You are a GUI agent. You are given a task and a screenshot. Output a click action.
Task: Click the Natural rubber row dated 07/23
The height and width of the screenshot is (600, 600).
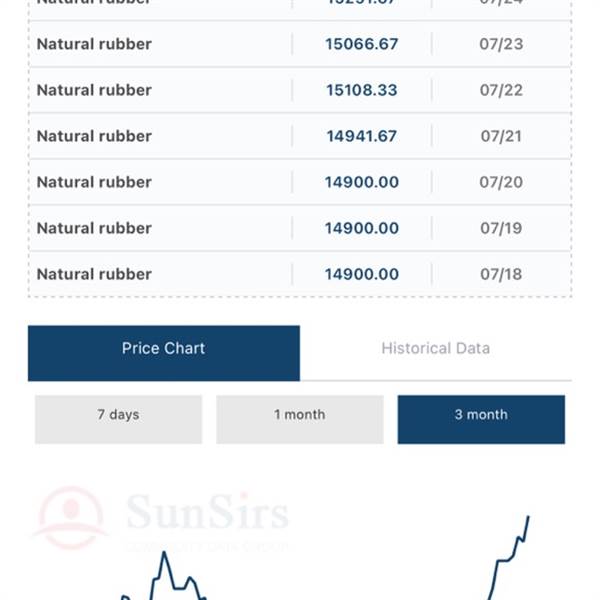(300, 44)
